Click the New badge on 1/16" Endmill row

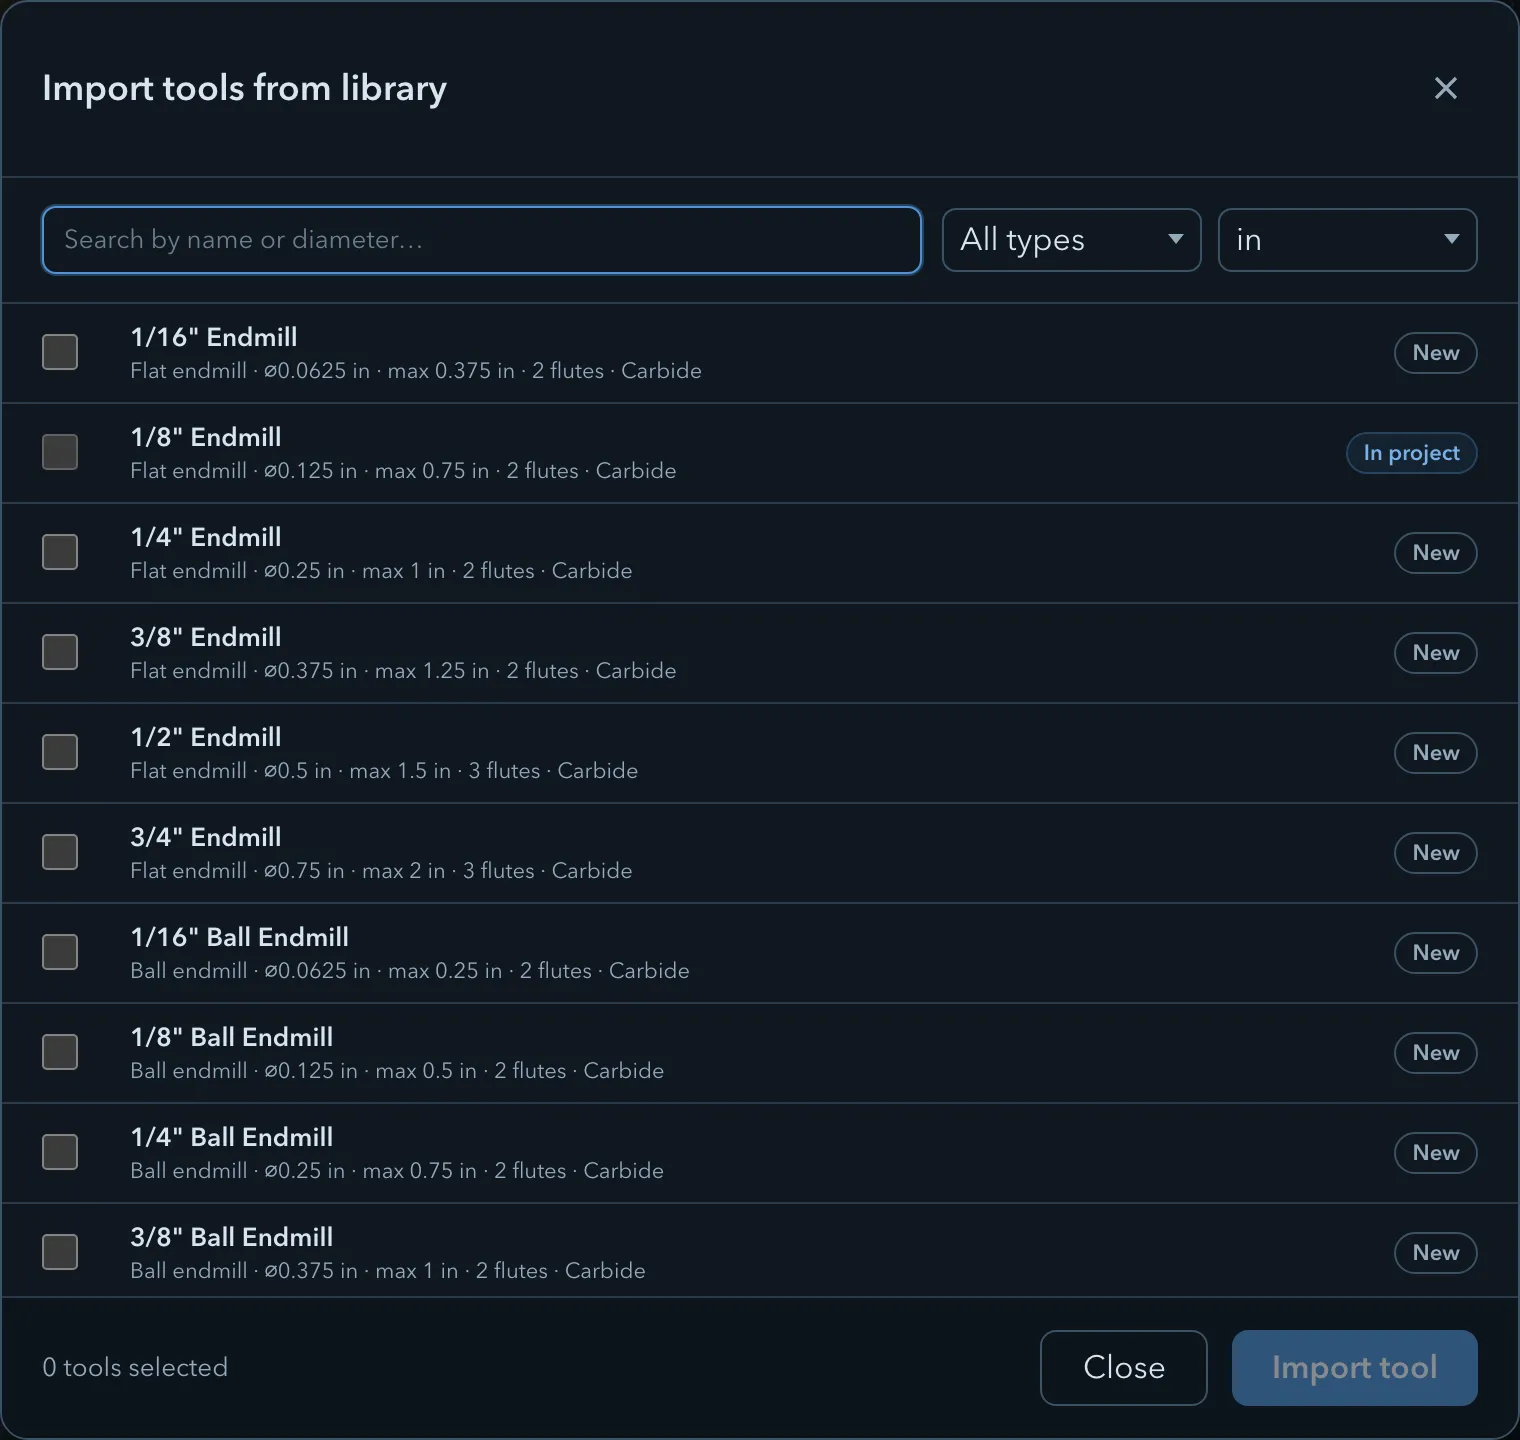coord(1435,353)
